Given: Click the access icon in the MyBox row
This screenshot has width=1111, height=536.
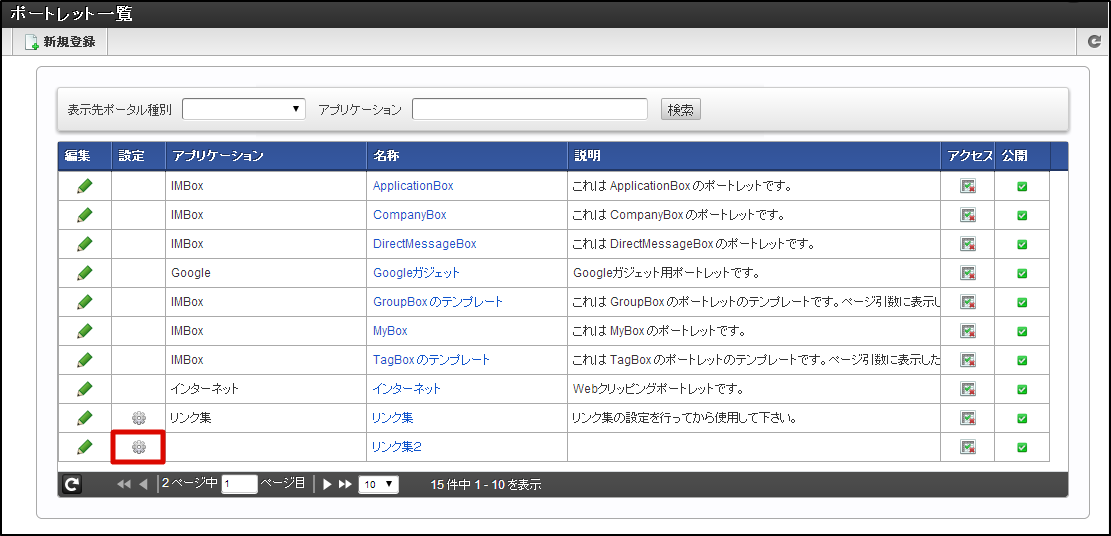Looking at the screenshot, I should (x=968, y=331).
